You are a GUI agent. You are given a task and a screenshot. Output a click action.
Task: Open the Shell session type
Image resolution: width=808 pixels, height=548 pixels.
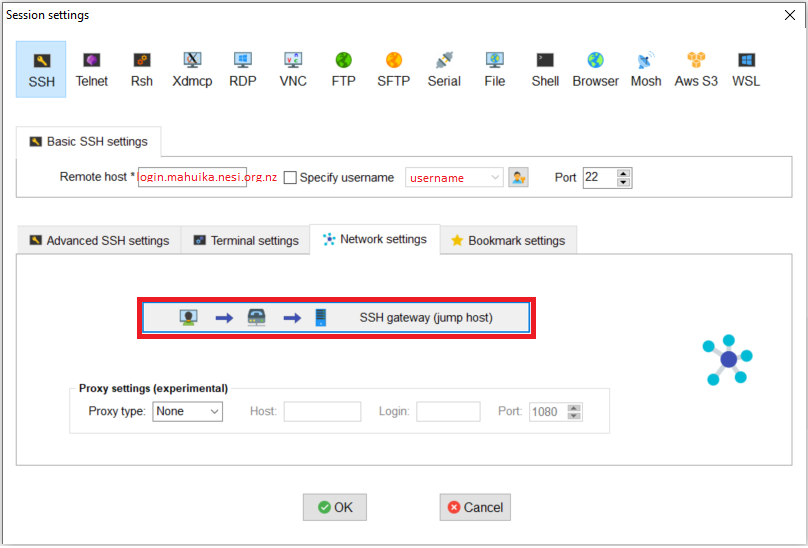(x=545, y=70)
